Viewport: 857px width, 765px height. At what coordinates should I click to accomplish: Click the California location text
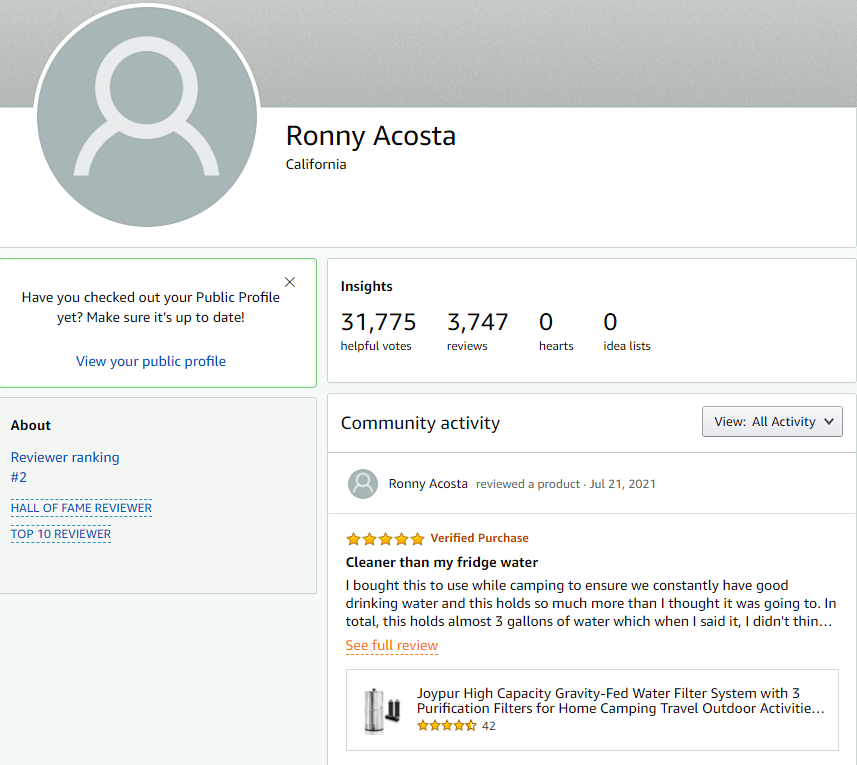(316, 164)
